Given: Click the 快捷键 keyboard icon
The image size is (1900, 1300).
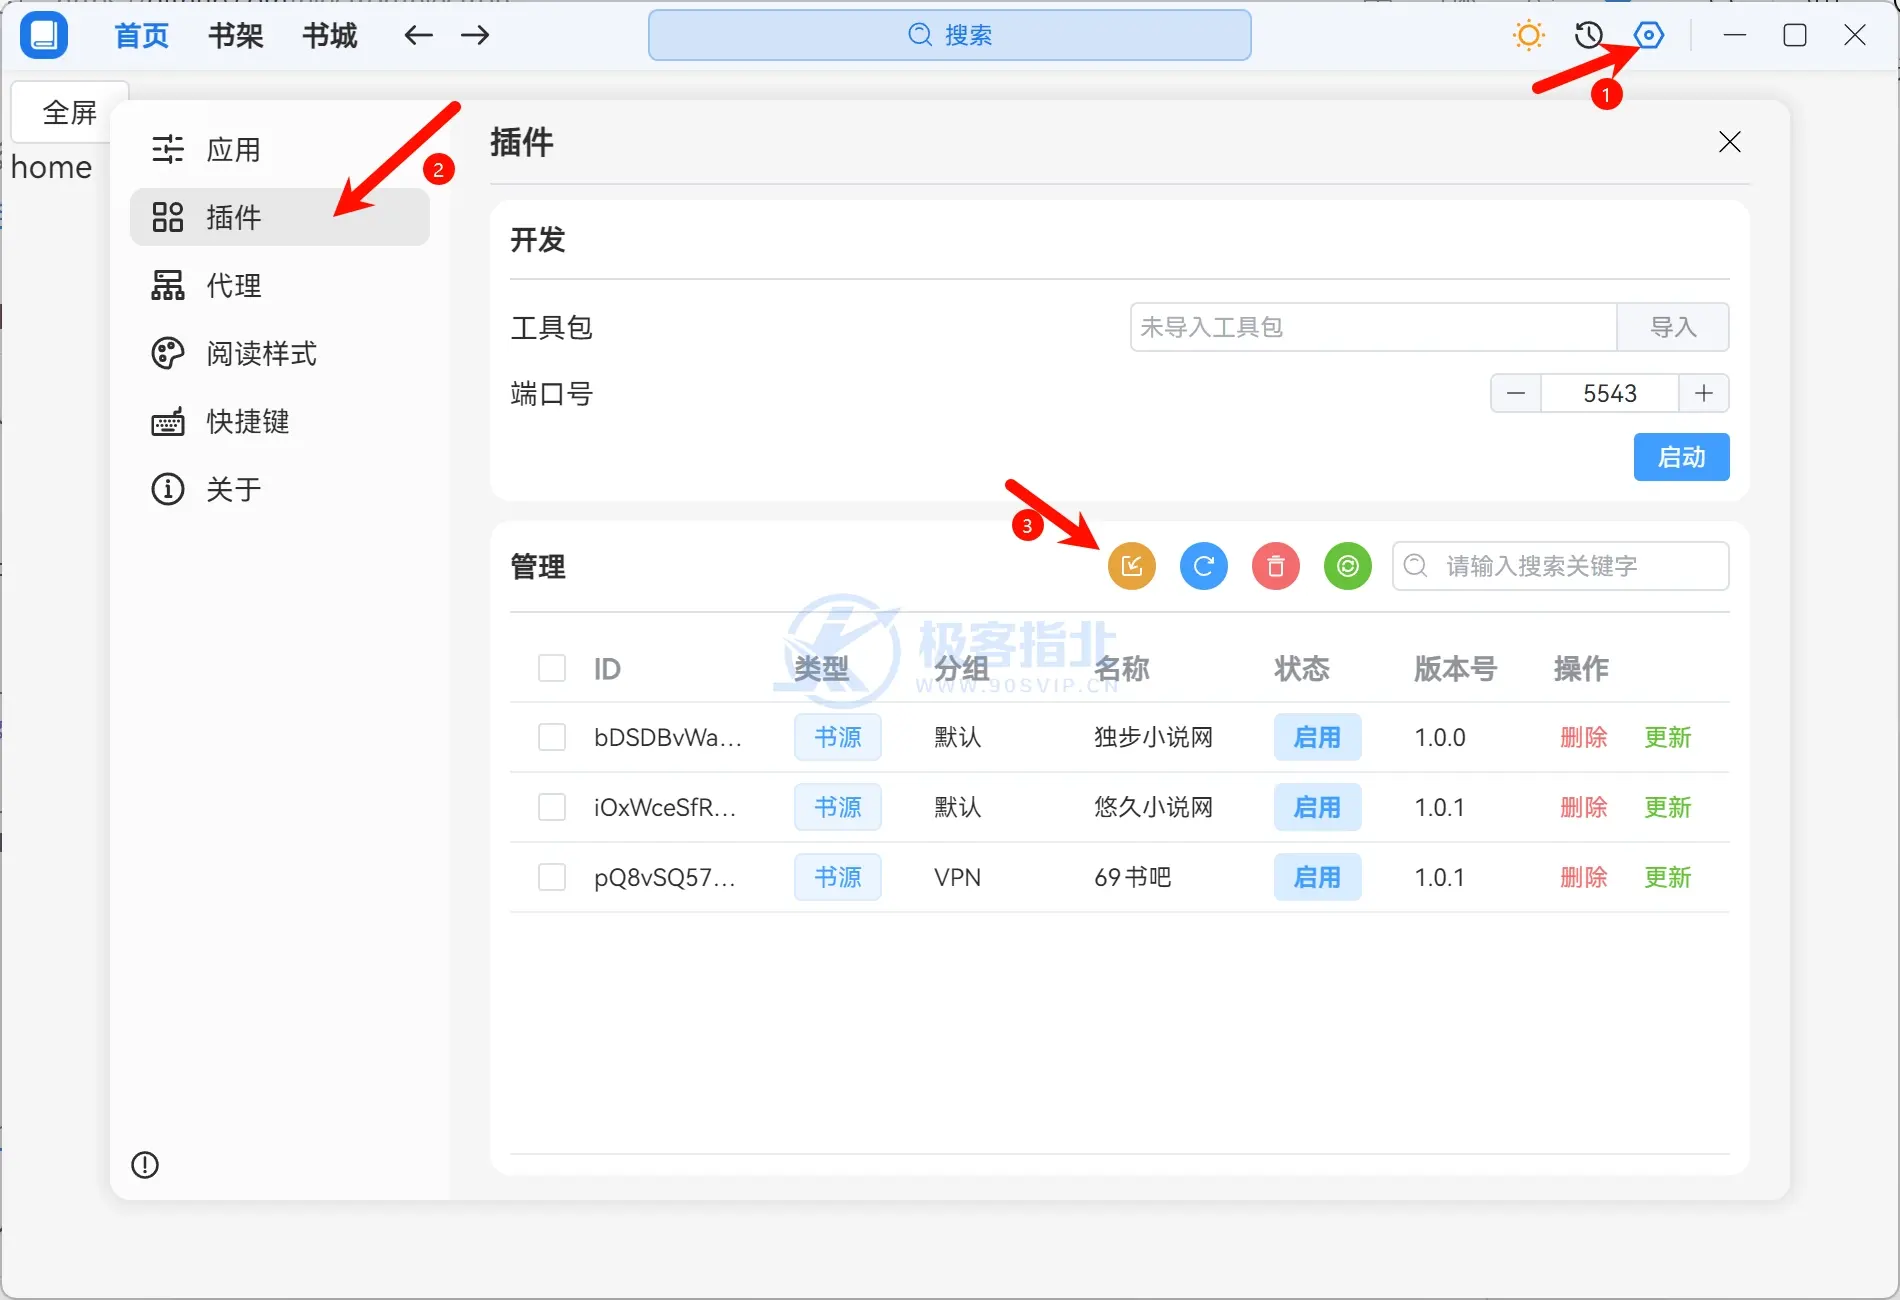Looking at the screenshot, I should click(168, 421).
